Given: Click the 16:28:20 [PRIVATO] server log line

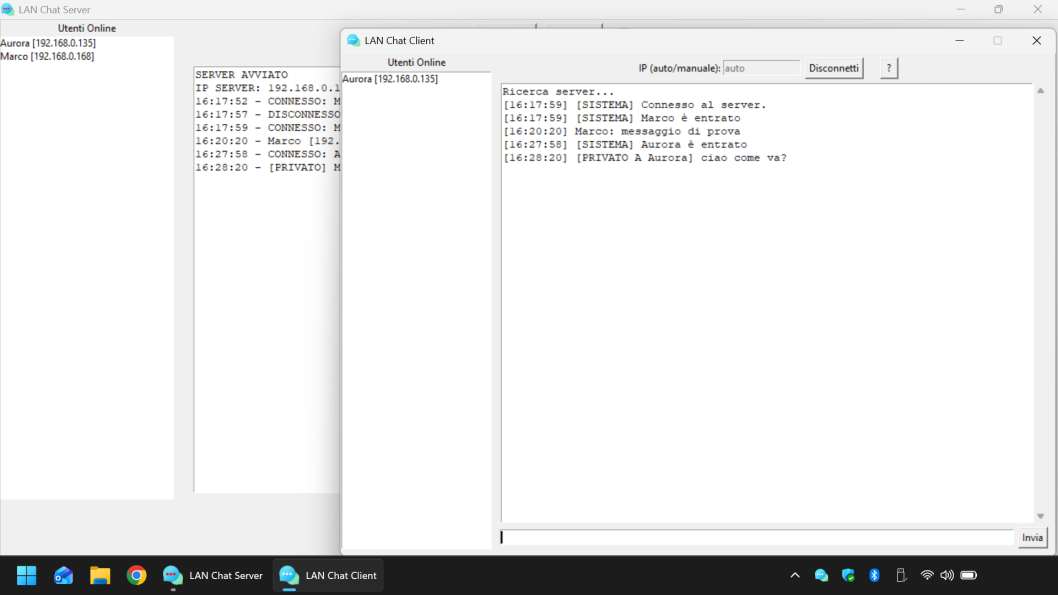Looking at the screenshot, I should tap(268, 167).
